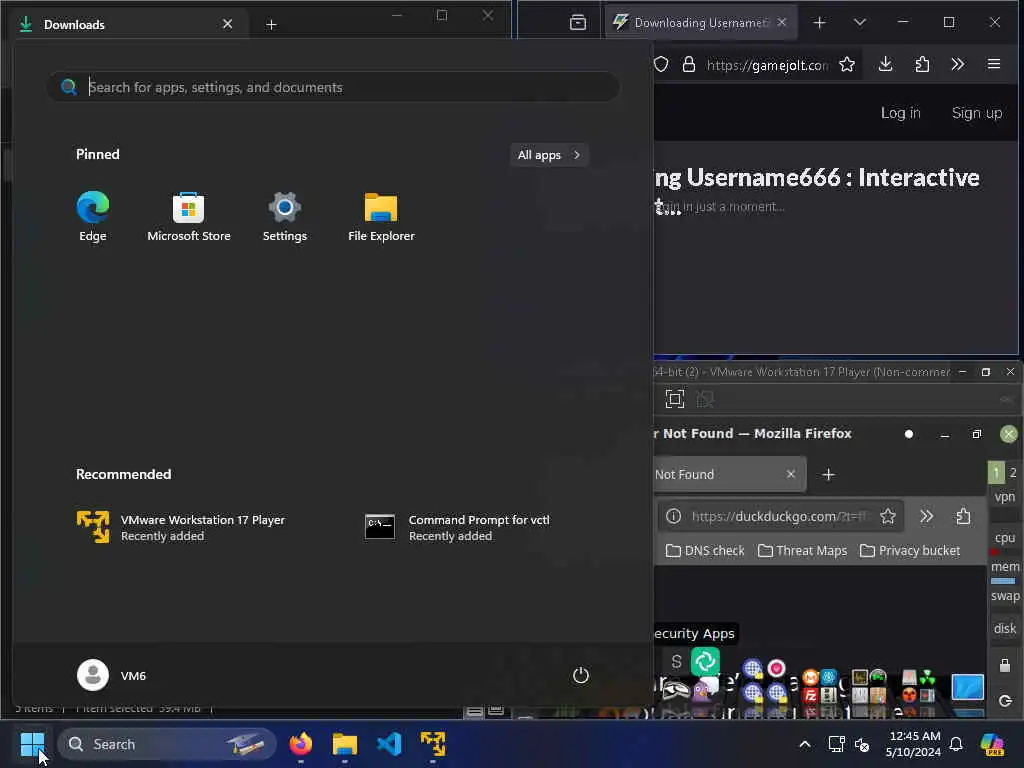Click the muted volume tray icon
Image resolution: width=1024 pixels, height=768 pixels.
click(862, 744)
